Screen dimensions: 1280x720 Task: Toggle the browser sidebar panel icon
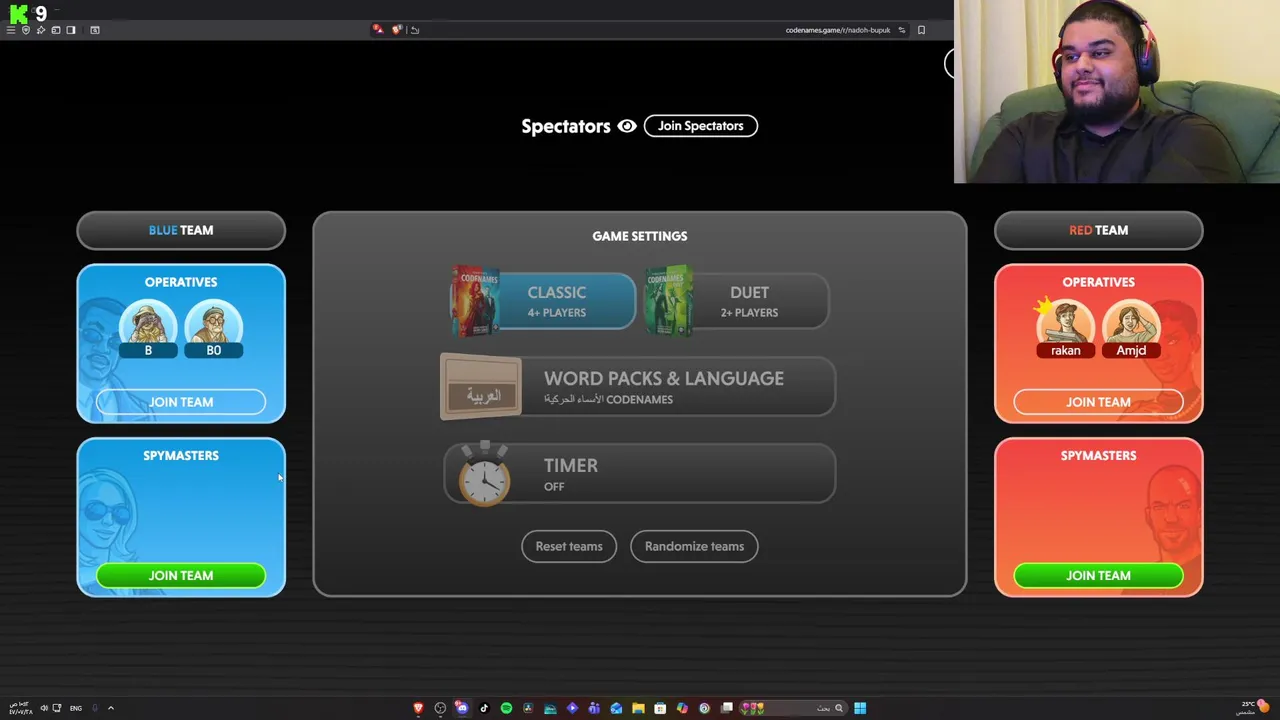click(x=70, y=30)
